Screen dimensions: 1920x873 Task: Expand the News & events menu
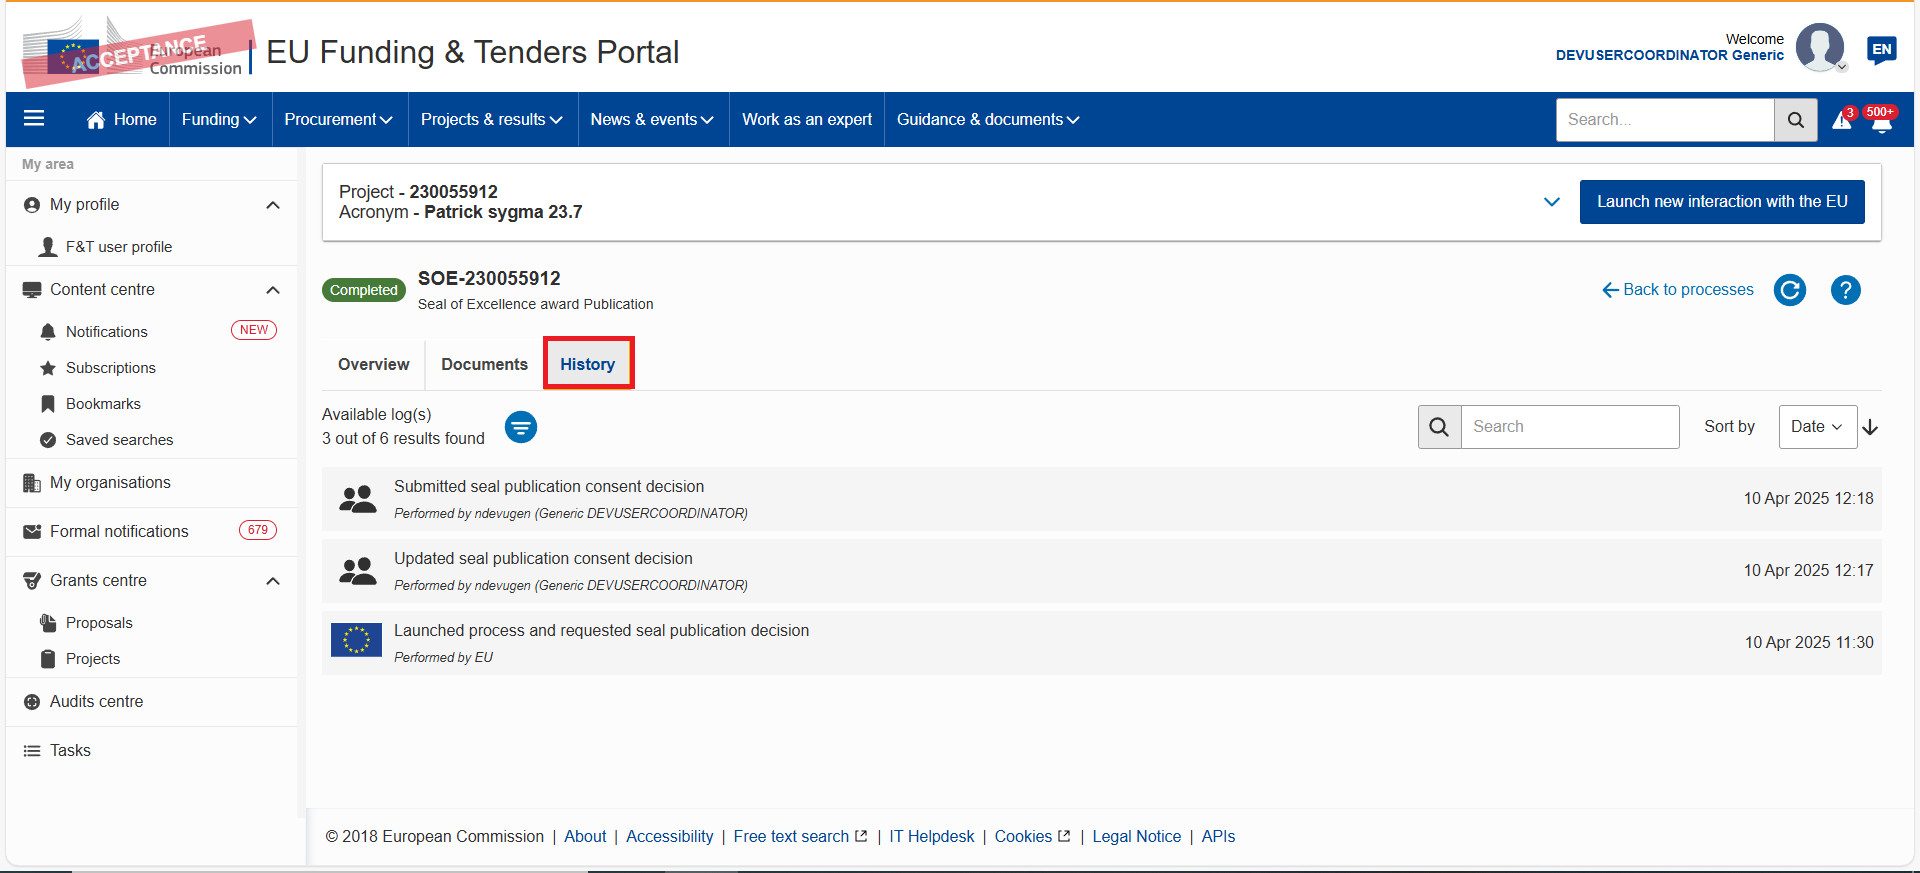(x=652, y=120)
